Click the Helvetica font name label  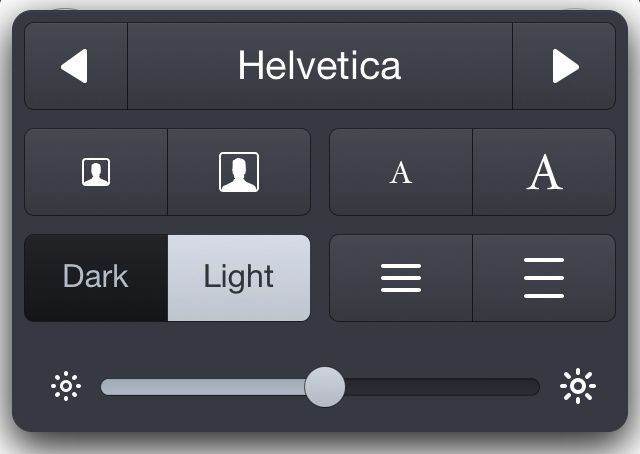319,66
